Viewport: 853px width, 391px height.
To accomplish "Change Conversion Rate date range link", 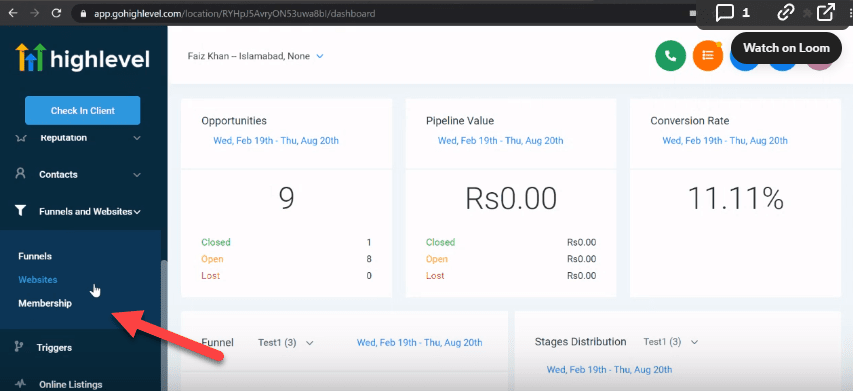I will coord(725,140).
